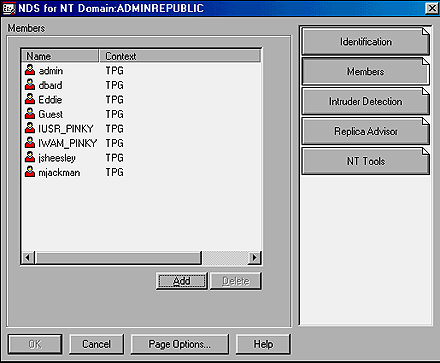Open the Identification page tab
Screen dimensions: 440x363
click(x=366, y=42)
